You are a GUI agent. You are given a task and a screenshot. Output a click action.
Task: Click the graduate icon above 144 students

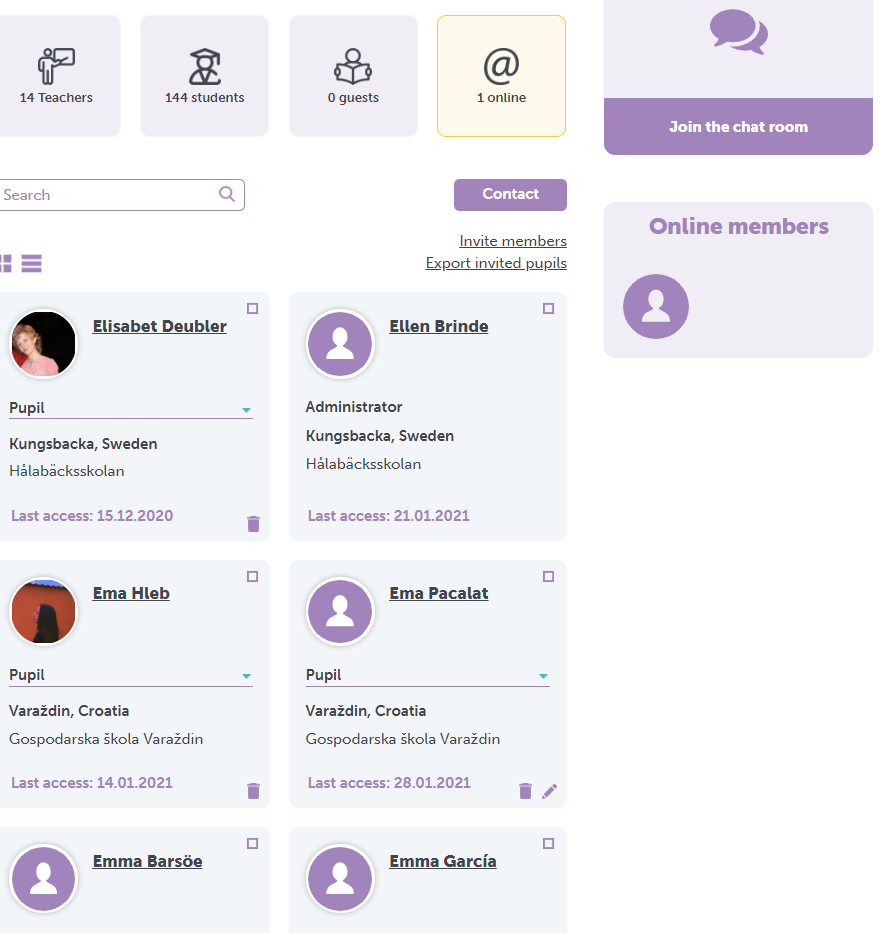point(205,67)
